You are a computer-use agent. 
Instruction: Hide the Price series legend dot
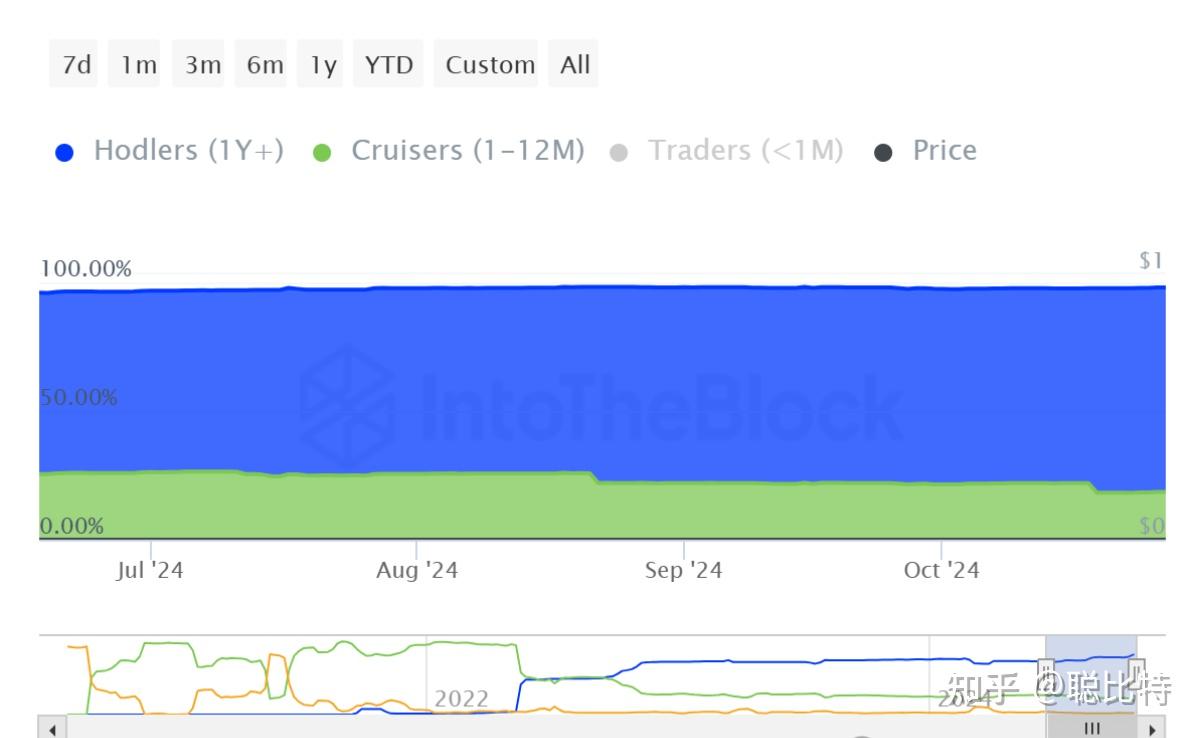tap(883, 153)
